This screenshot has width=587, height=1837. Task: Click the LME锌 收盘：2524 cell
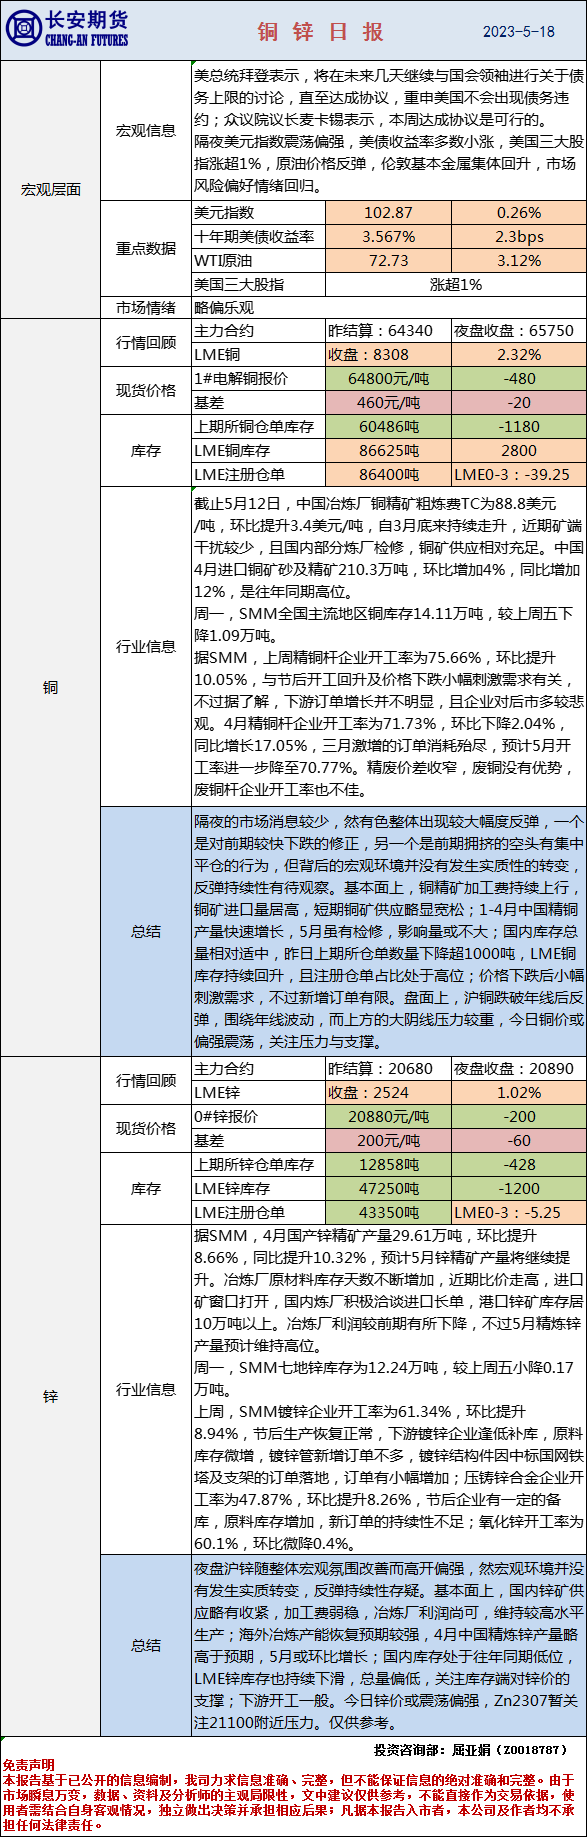(388, 1092)
